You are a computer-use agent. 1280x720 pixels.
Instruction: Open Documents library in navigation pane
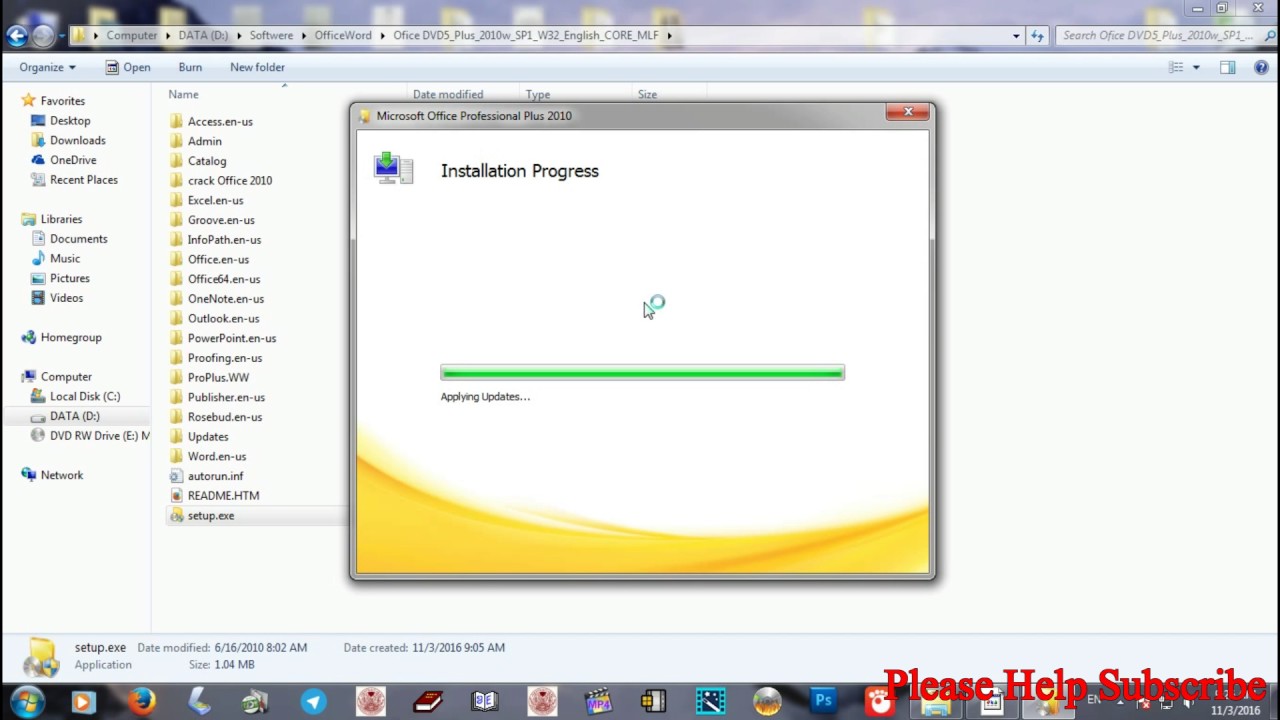[78, 239]
